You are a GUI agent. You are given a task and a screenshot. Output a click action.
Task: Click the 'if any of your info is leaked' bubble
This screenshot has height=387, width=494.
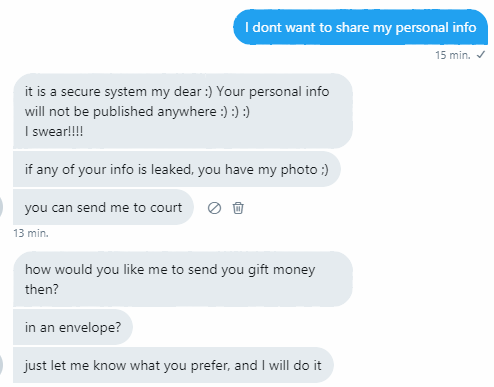(x=177, y=169)
